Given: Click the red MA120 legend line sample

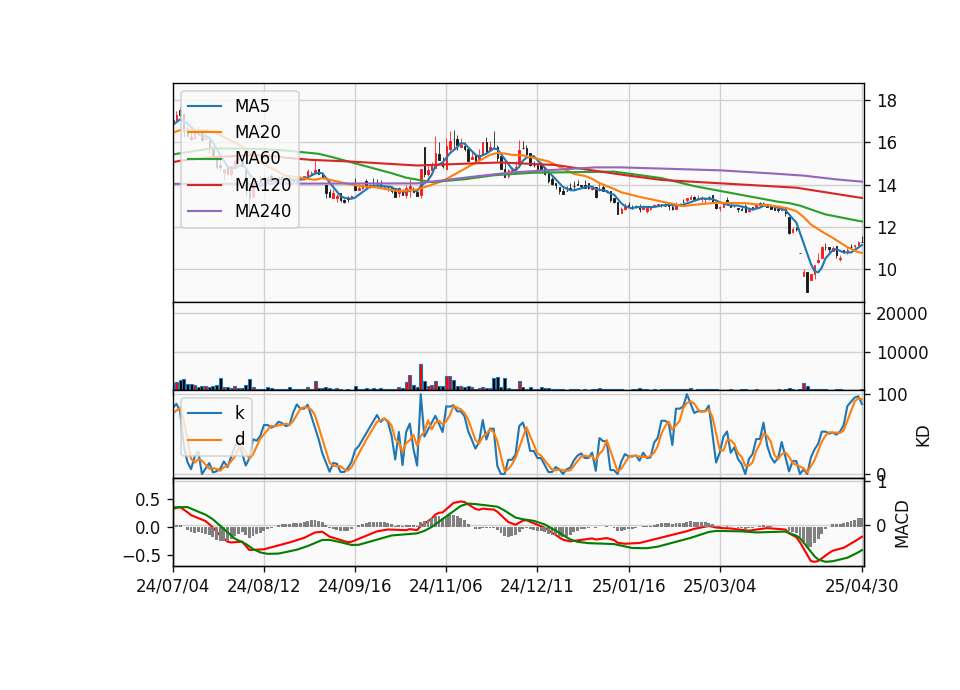Looking at the screenshot, I should pos(204,184).
